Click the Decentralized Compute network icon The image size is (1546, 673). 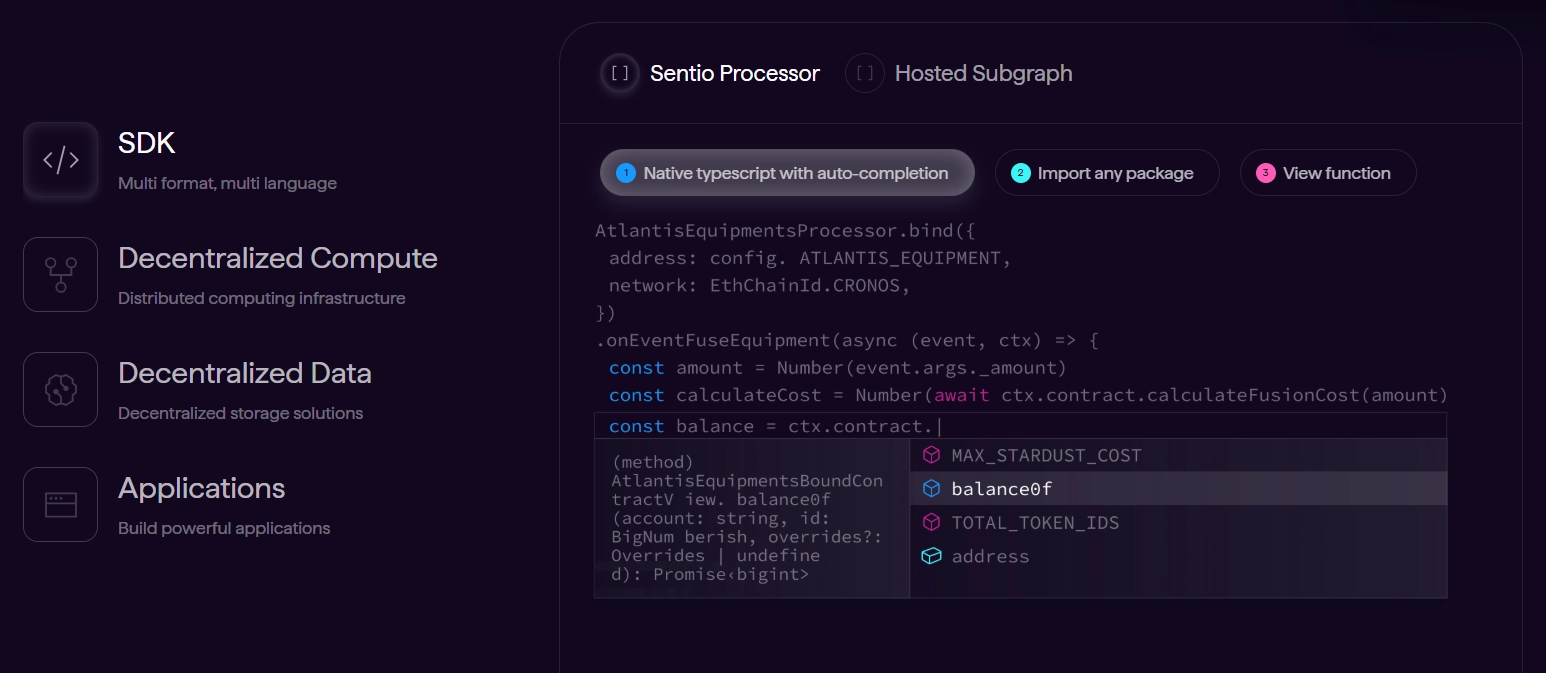[x=60, y=274]
